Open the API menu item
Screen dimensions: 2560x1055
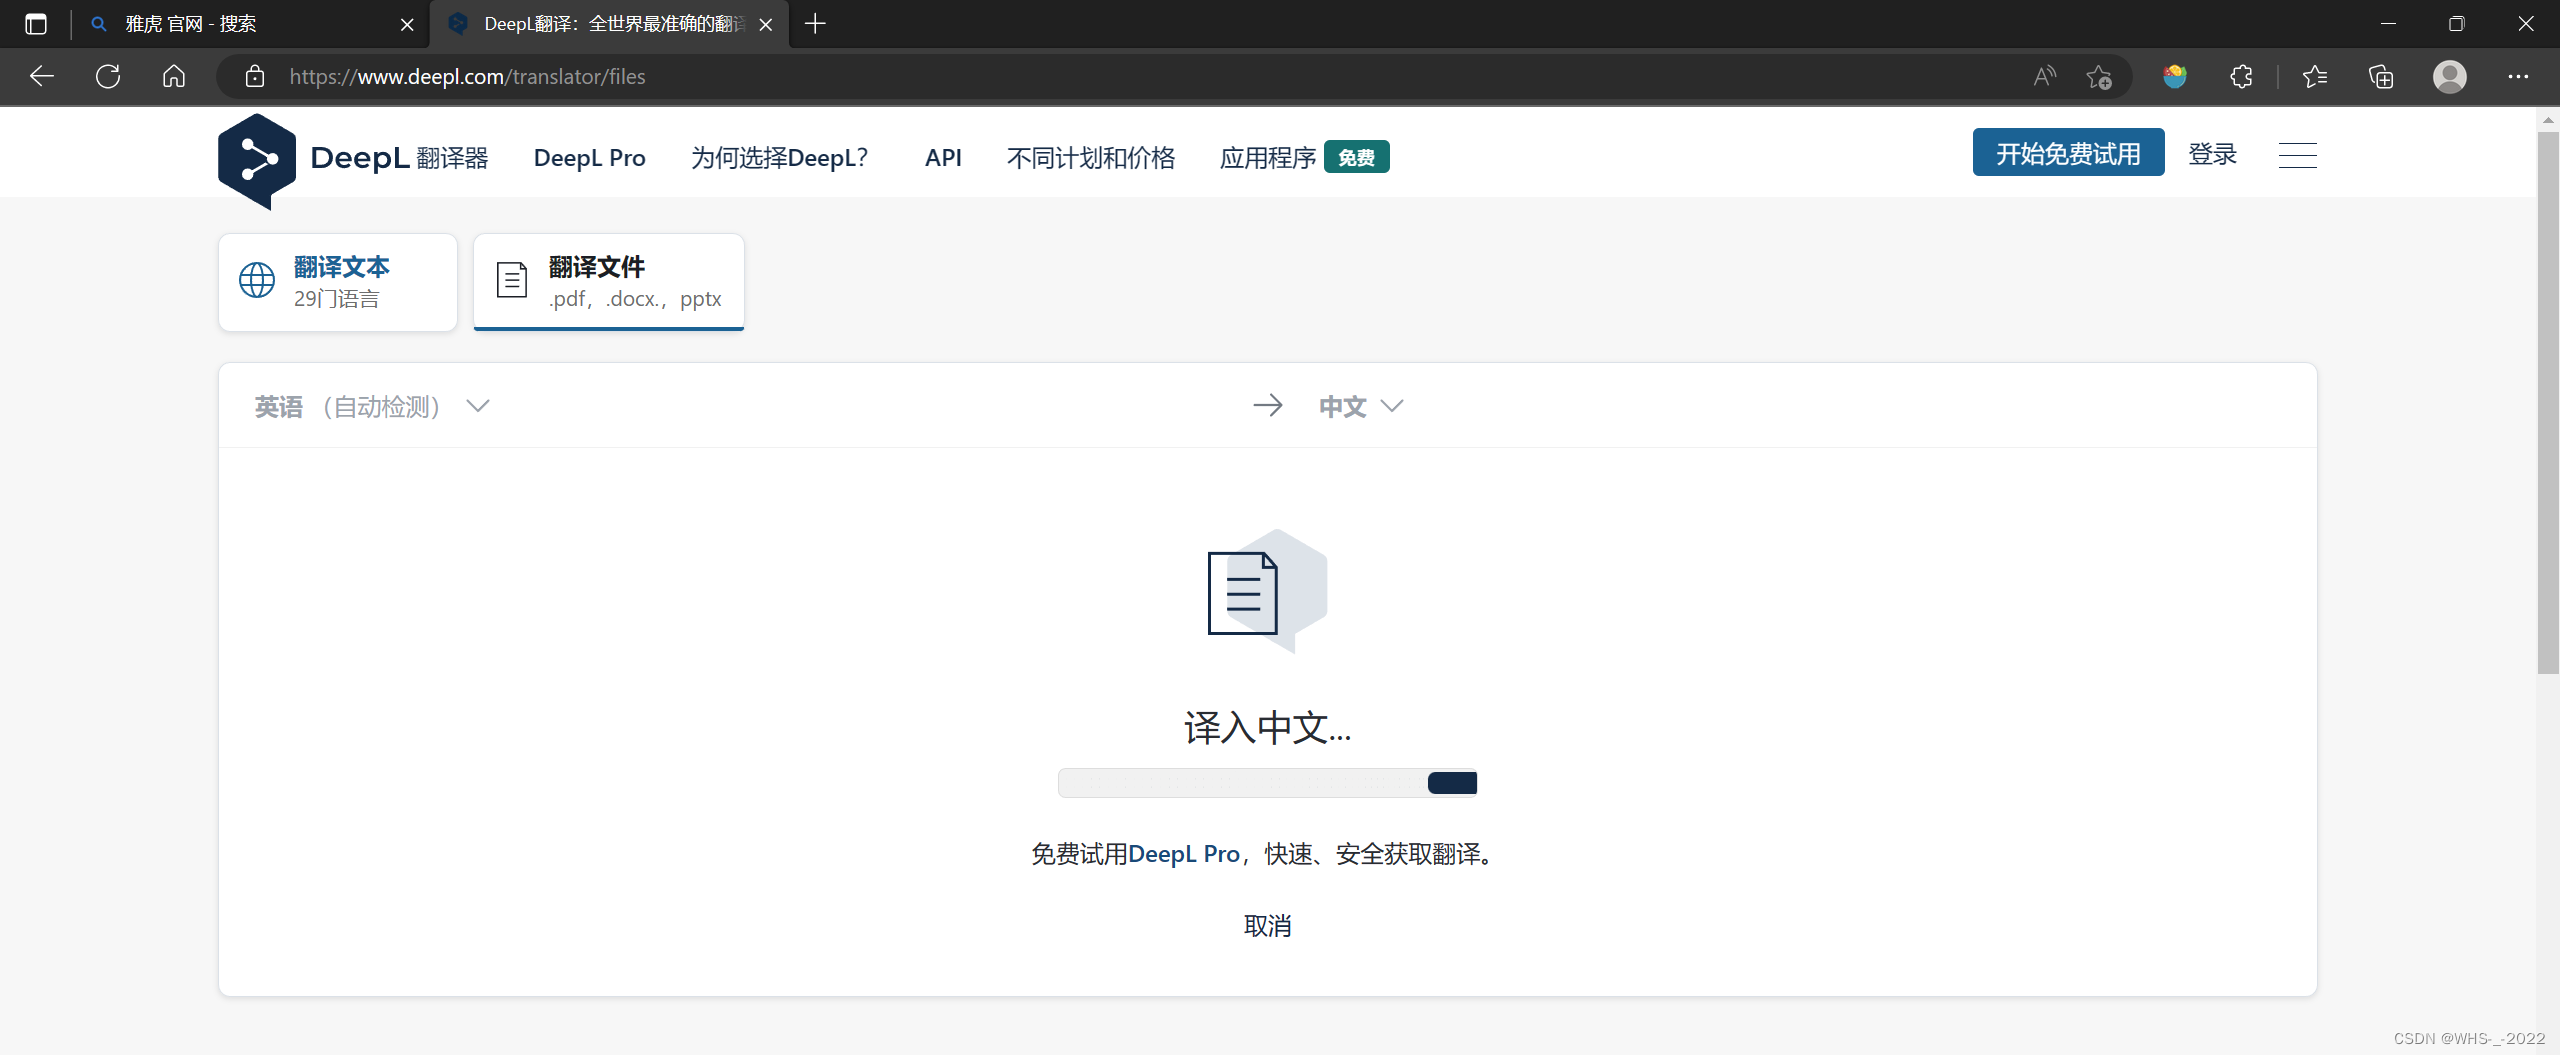click(x=943, y=158)
